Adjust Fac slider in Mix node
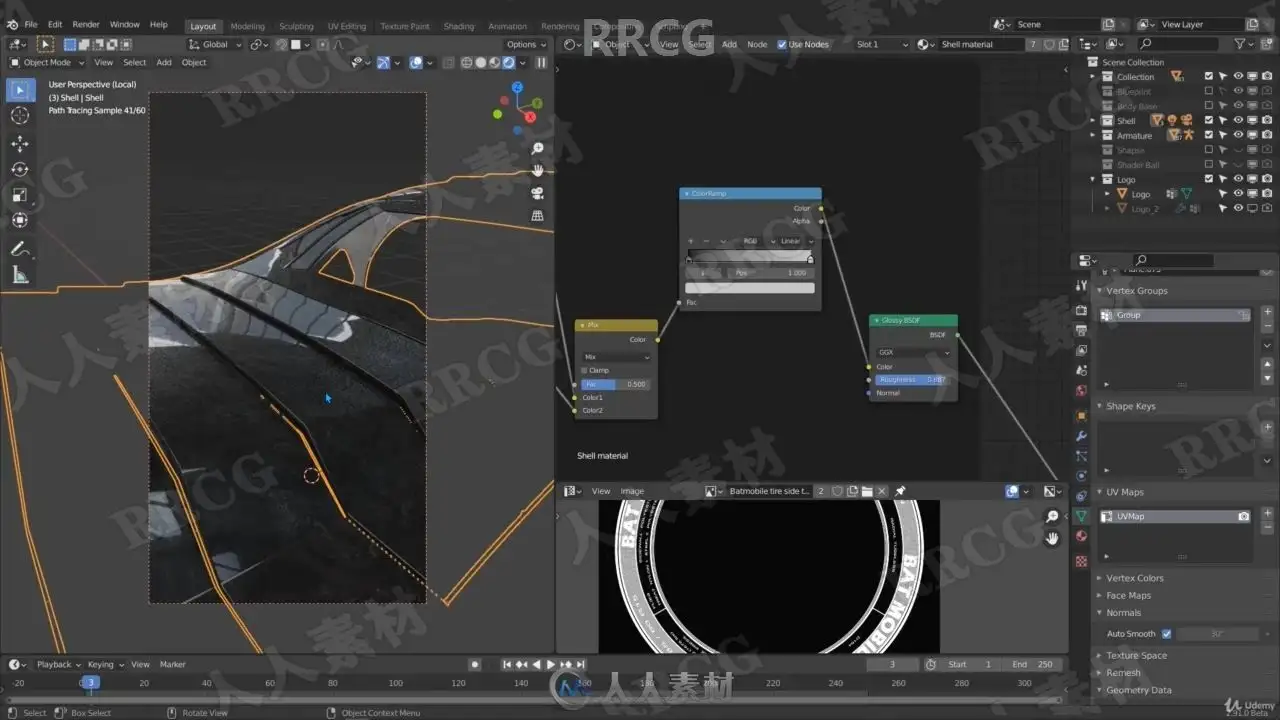The height and width of the screenshot is (720, 1280). 616,384
